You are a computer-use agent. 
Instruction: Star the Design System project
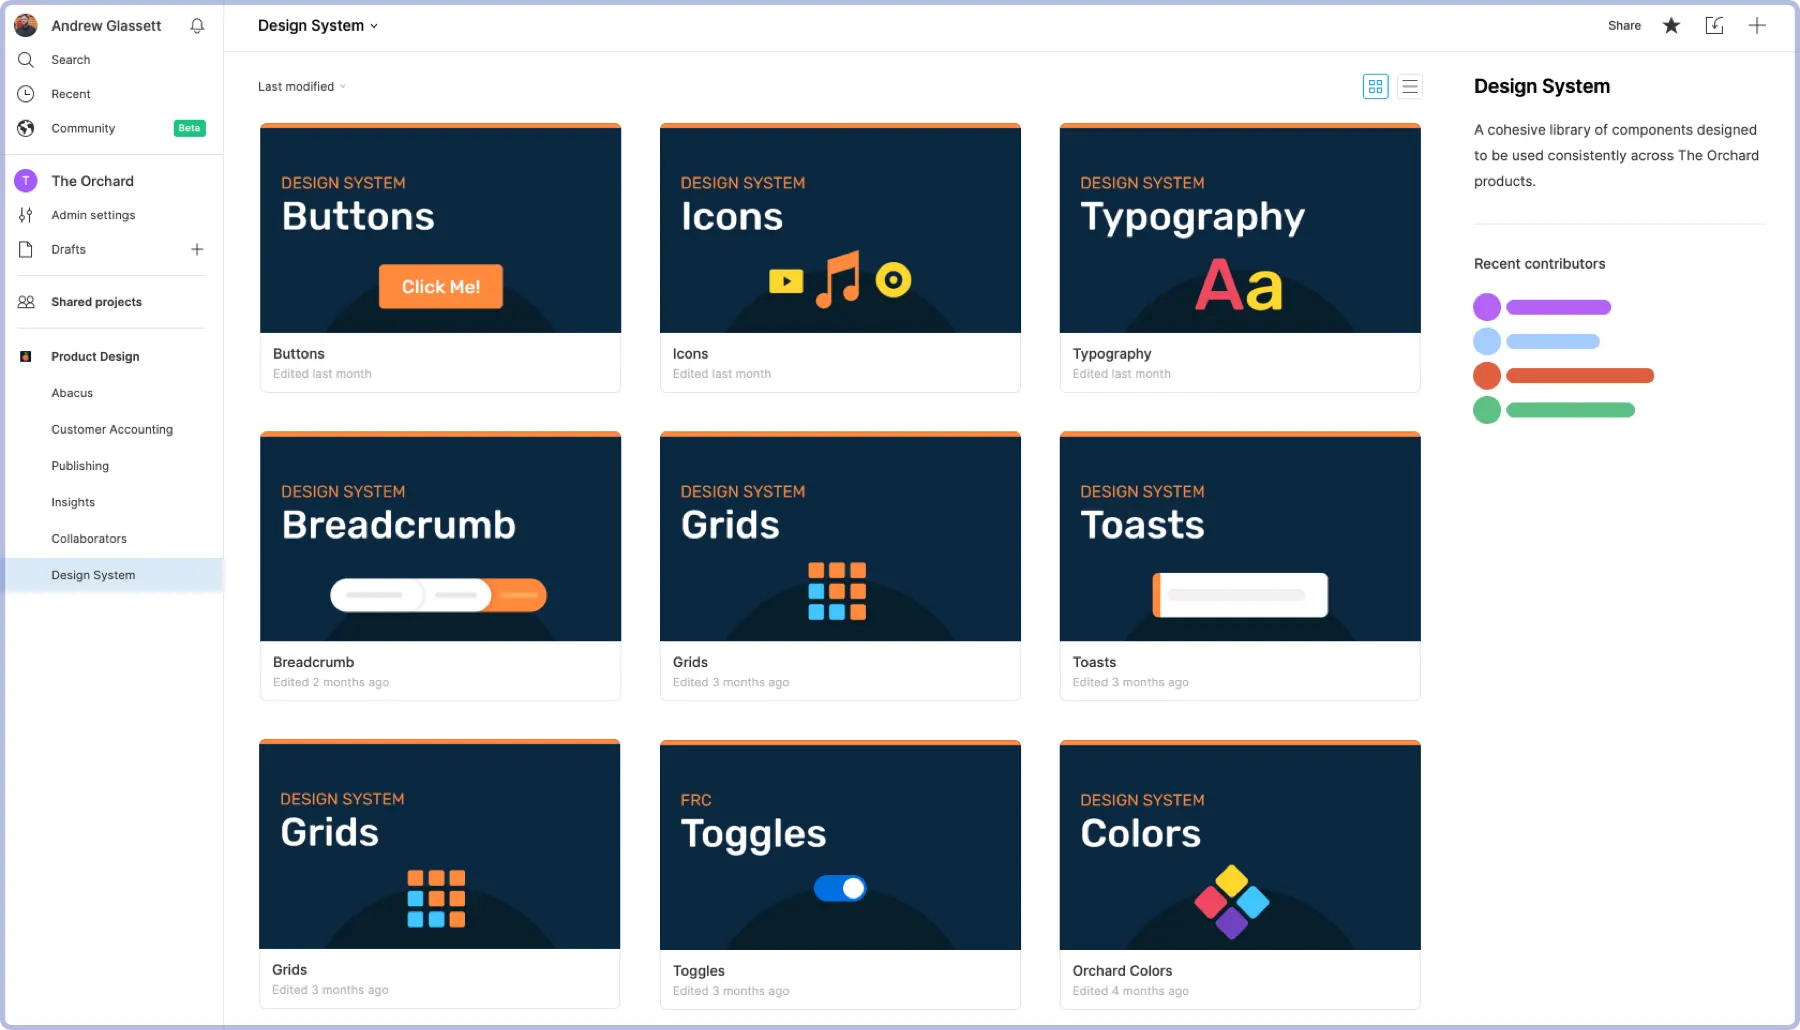pyautogui.click(x=1671, y=26)
